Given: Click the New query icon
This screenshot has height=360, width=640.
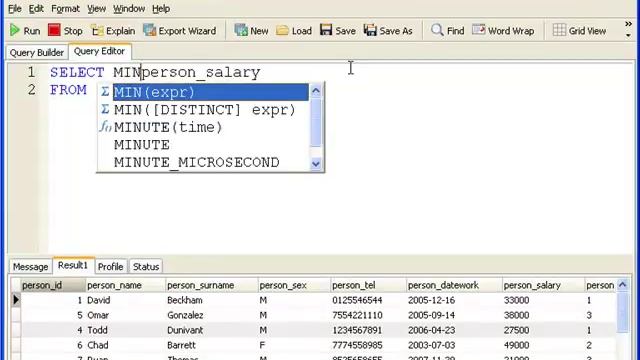Looking at the screenshot, I should 241,30.
